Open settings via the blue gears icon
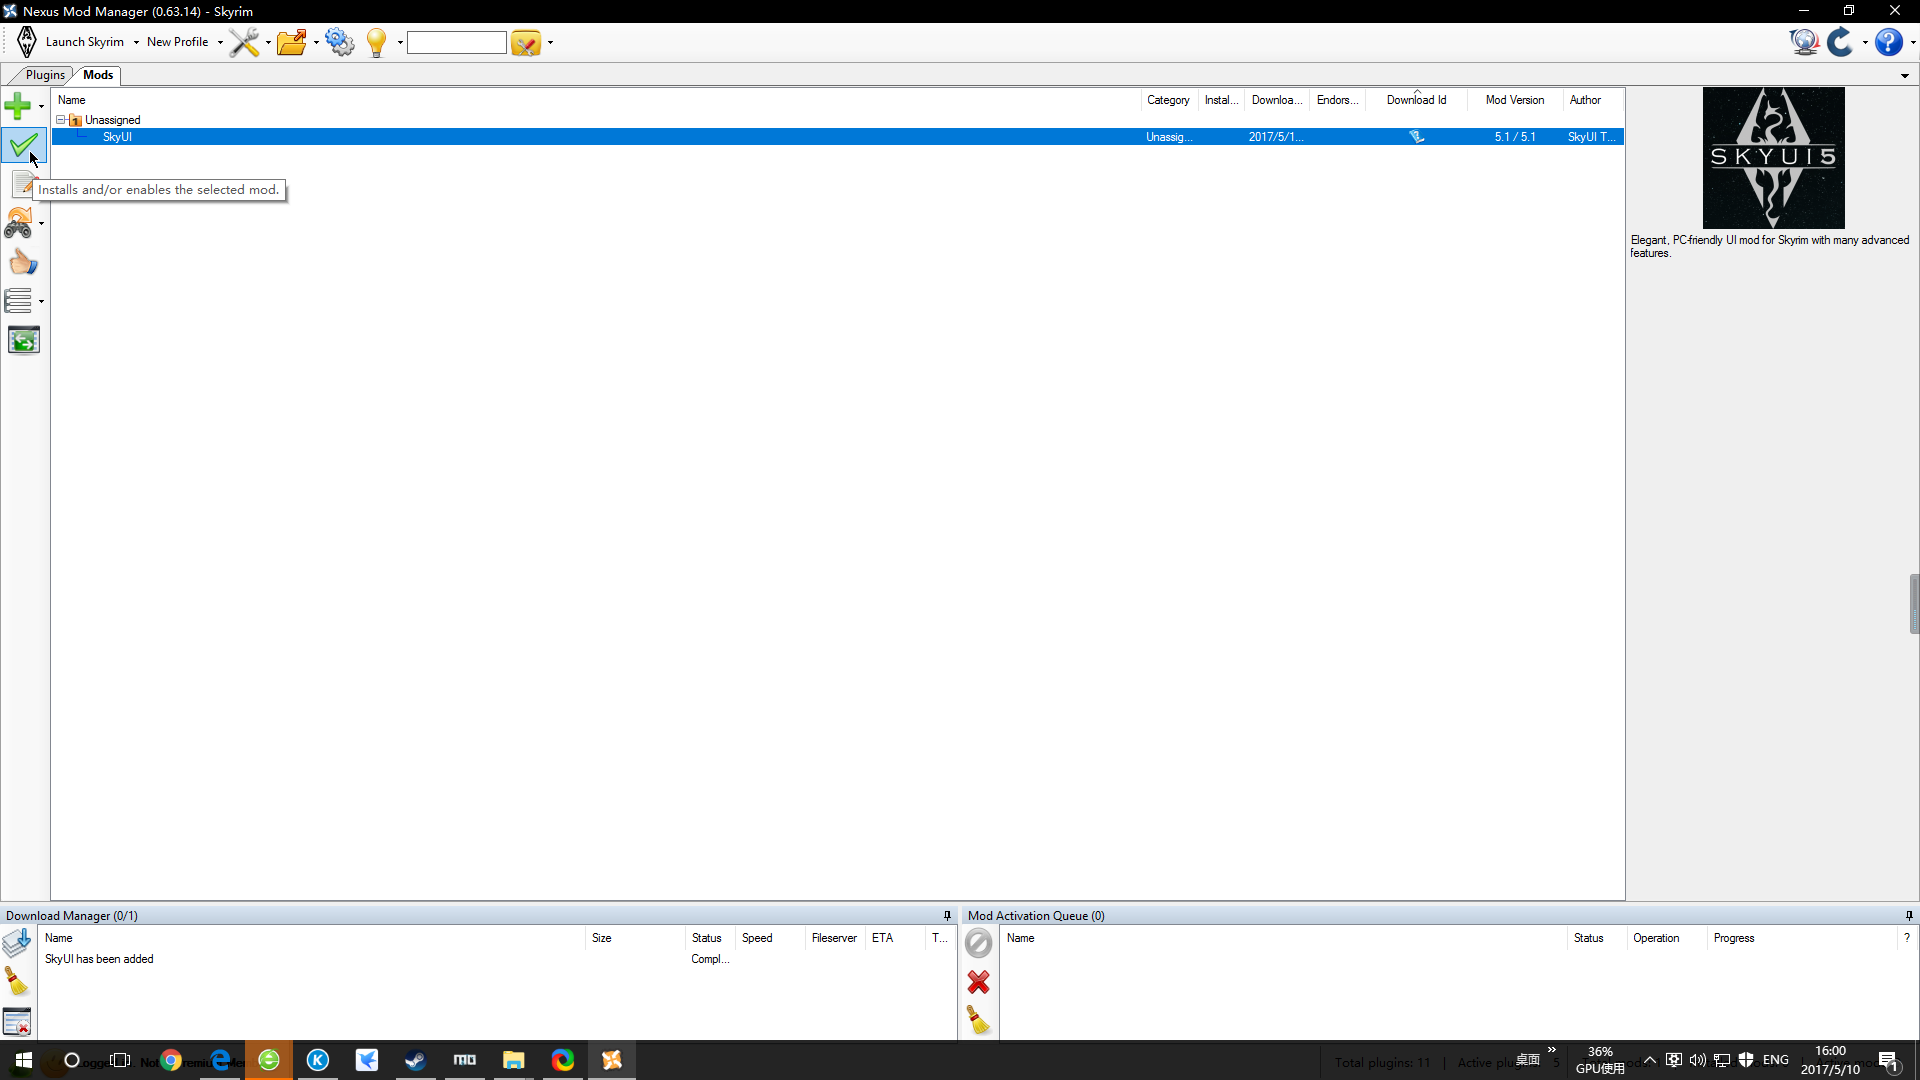 coord(340,42)
